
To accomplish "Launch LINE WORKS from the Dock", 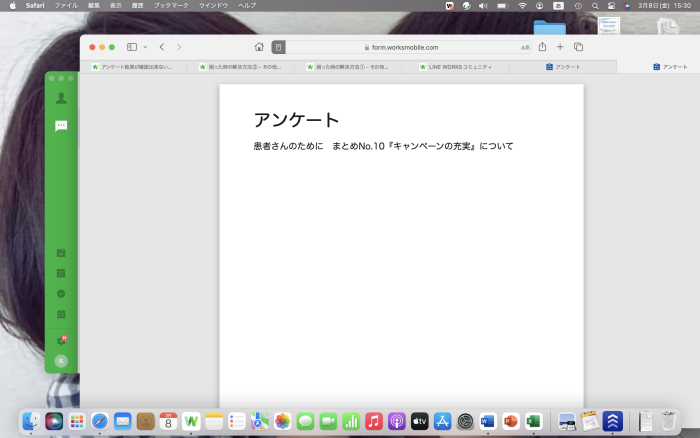I will click(x=191, y=421).
